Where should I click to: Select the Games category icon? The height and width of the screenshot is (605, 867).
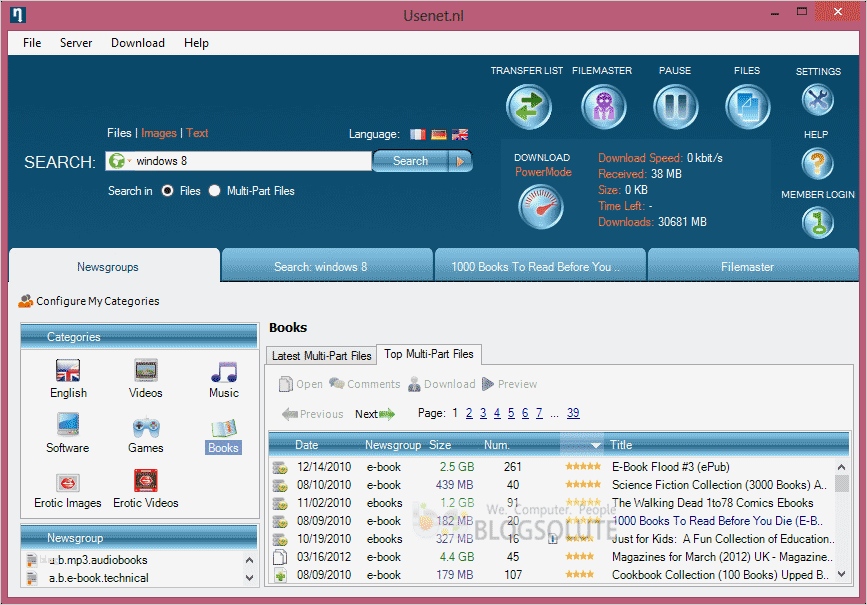(146, 427)
